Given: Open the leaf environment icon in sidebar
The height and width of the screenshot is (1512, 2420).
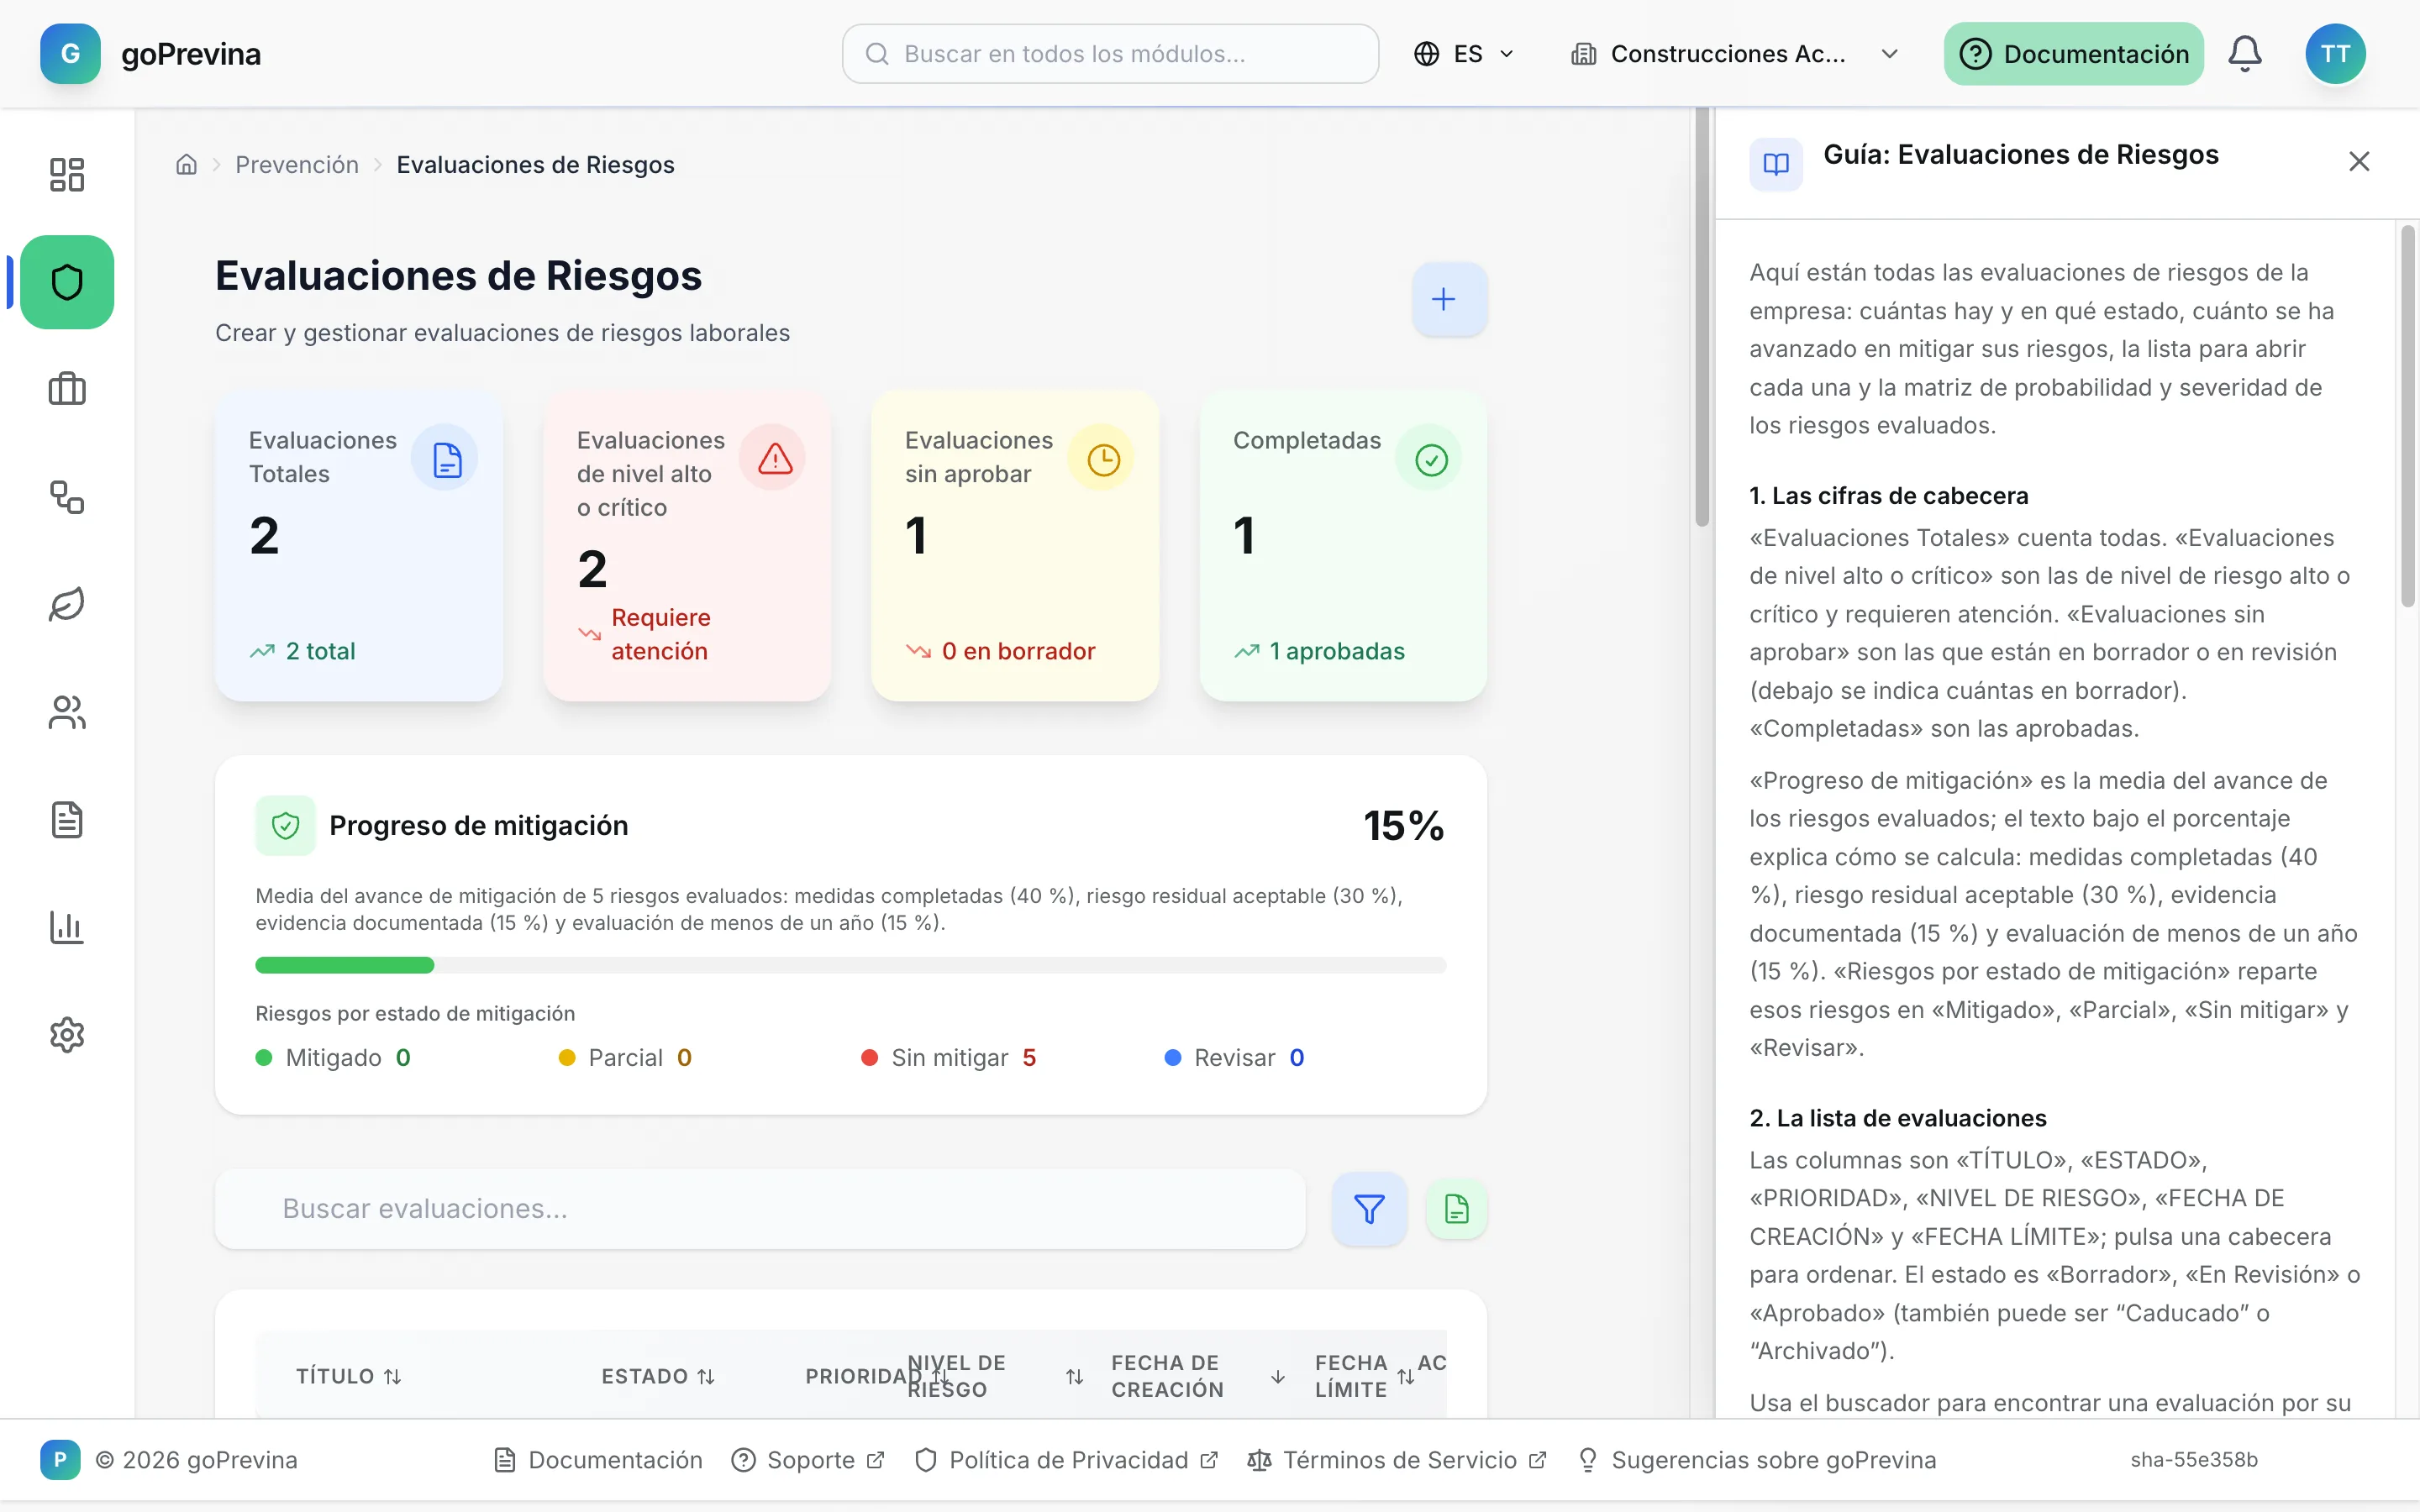Looking at the screenshot, I should (x=67, y=604).
